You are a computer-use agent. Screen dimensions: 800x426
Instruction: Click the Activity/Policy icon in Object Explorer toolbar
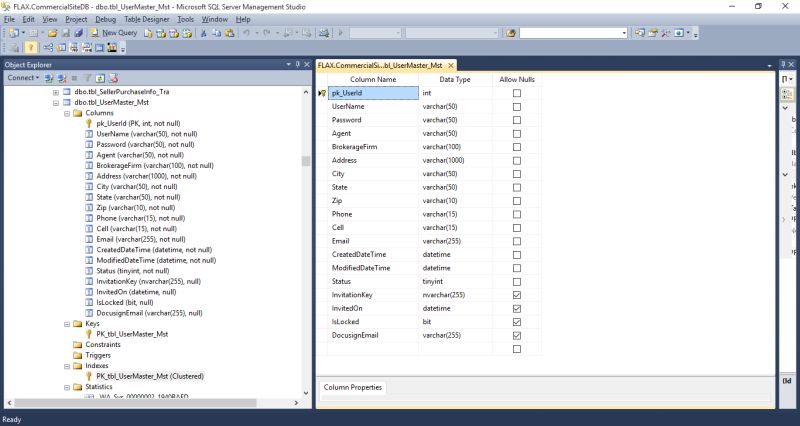coord(113,78)
